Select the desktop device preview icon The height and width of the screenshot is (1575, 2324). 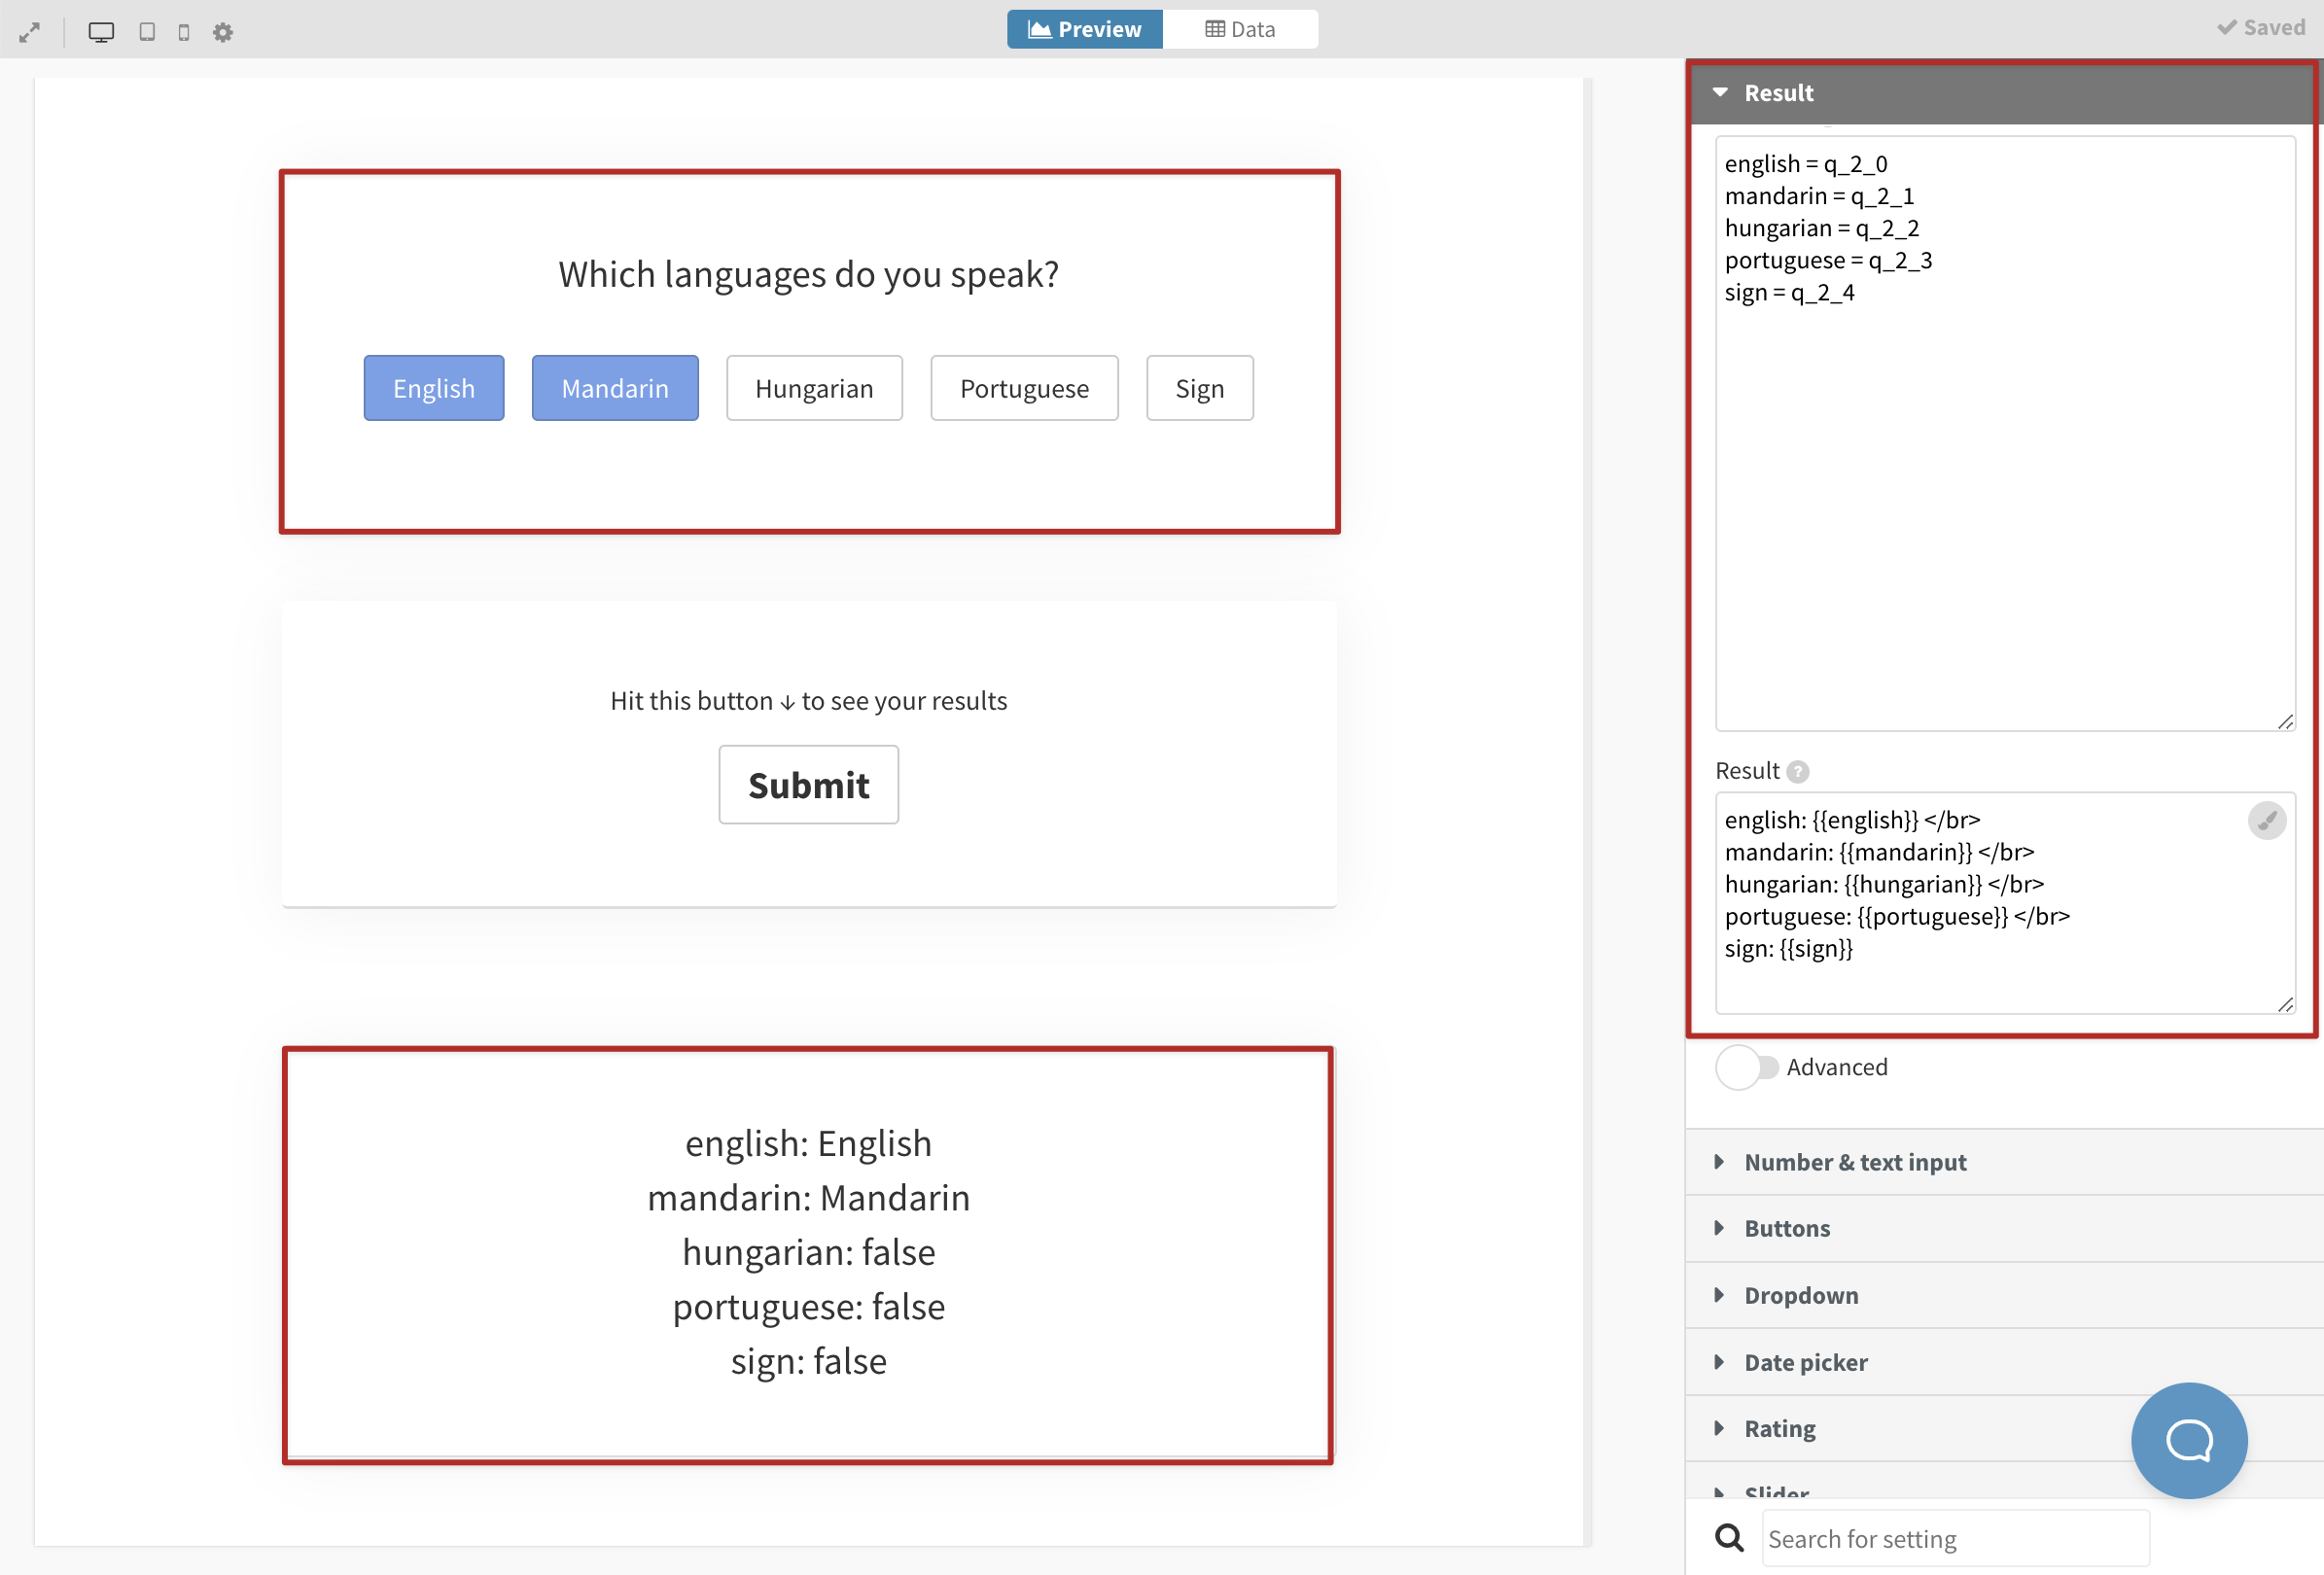101,32
